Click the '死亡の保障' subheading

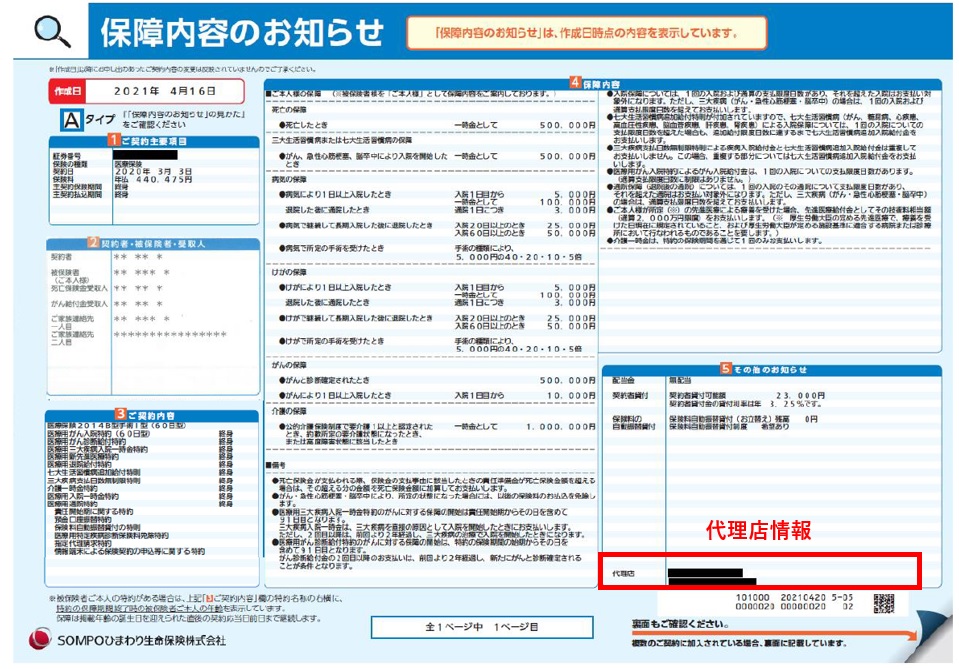click(x=289, y=109)
